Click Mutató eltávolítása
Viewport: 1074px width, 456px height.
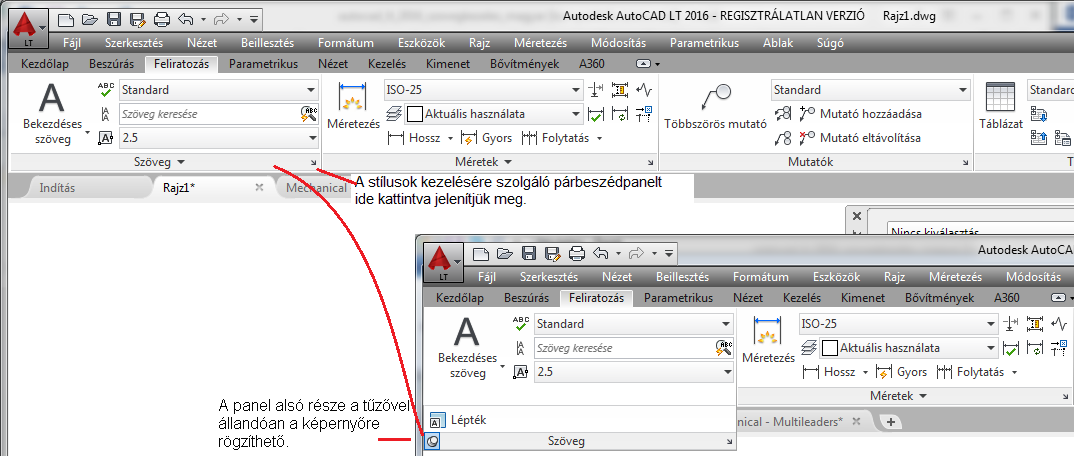coord(860,138)
